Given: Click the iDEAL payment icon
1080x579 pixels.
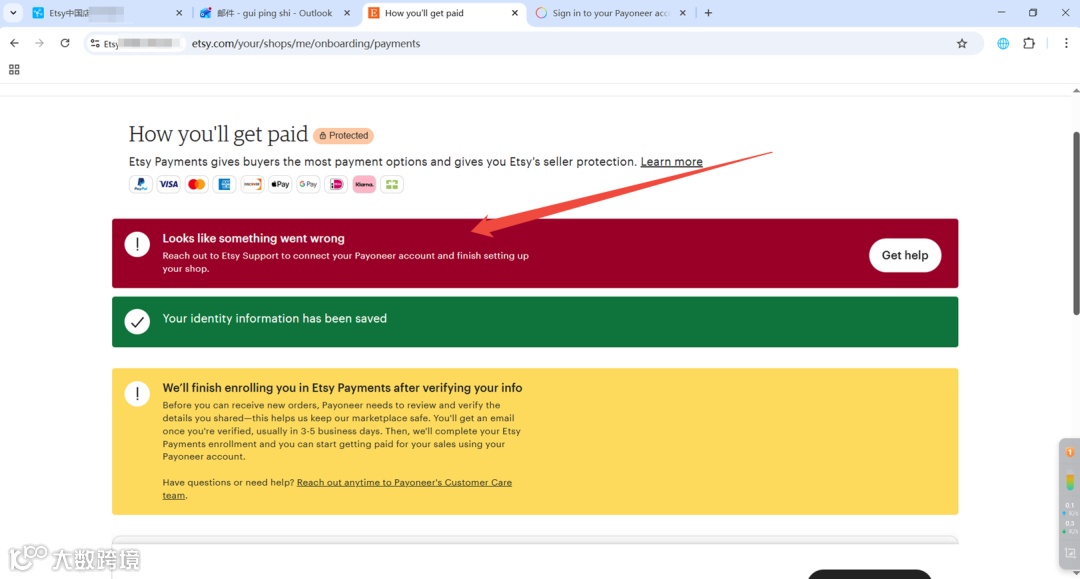Looking at the screenshot, I should [x=336, y=184].
